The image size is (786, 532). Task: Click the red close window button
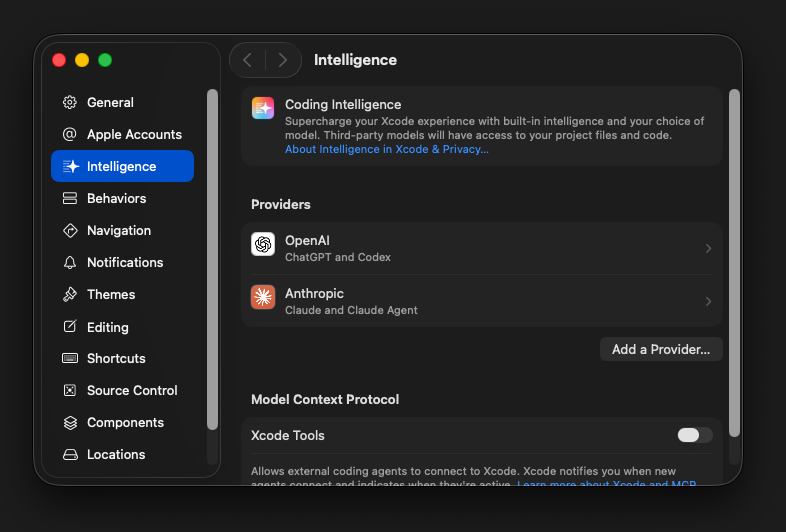[59, 60]
